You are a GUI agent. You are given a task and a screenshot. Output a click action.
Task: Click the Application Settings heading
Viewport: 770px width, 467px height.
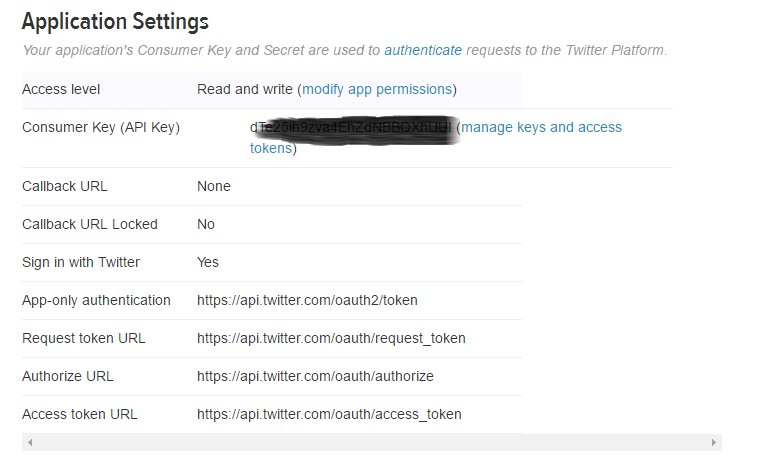click(115, 22)
